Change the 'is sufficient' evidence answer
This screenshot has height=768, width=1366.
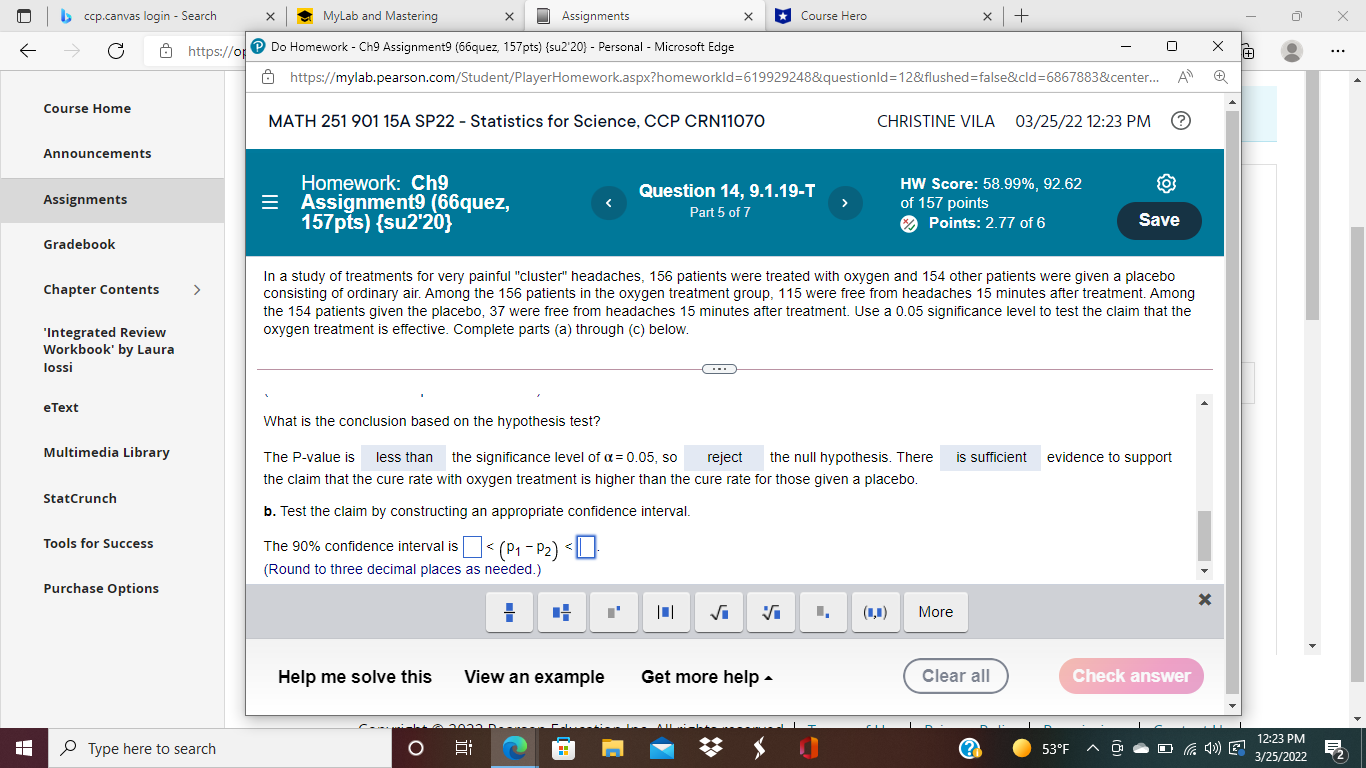coord(990,457)
